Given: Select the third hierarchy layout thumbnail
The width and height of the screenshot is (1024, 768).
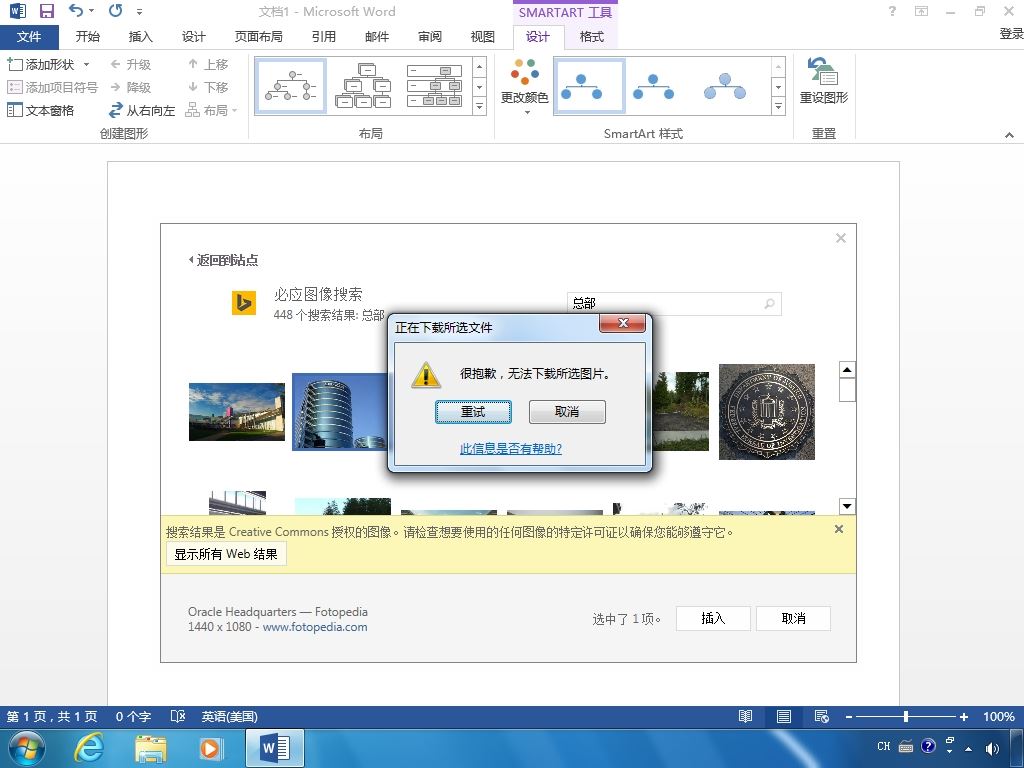Looking at the screenshot, I should coord(434,86).
